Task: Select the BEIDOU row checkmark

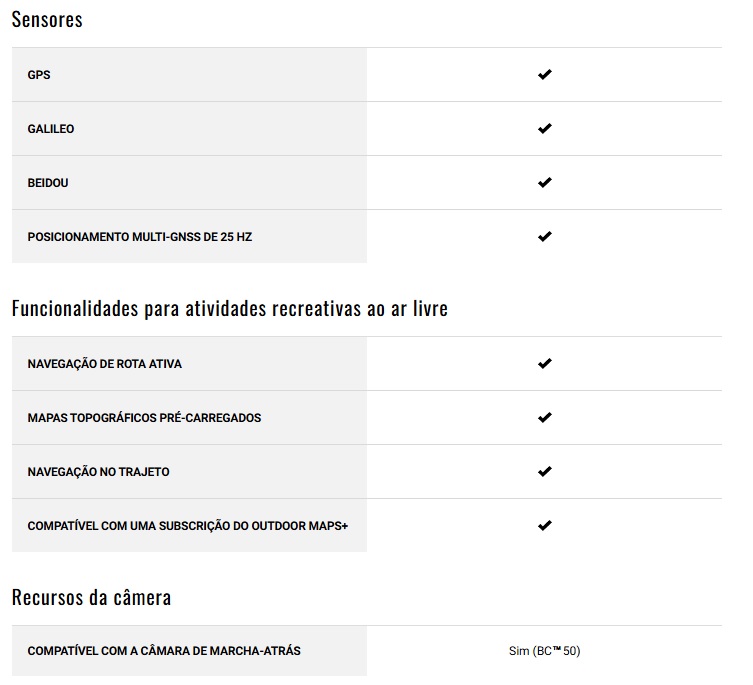Action: (x=544, y=183)
